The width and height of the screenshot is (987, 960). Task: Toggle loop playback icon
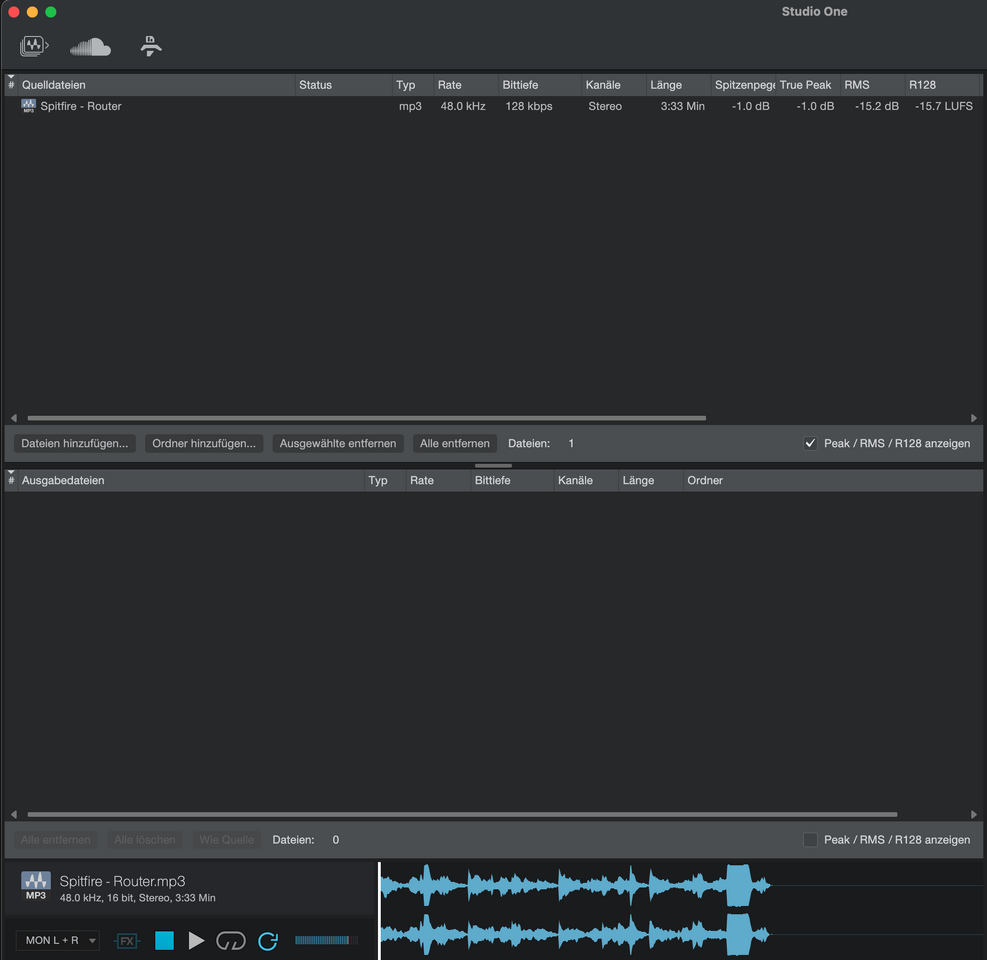pyautogui.click(x=230, y=940)
